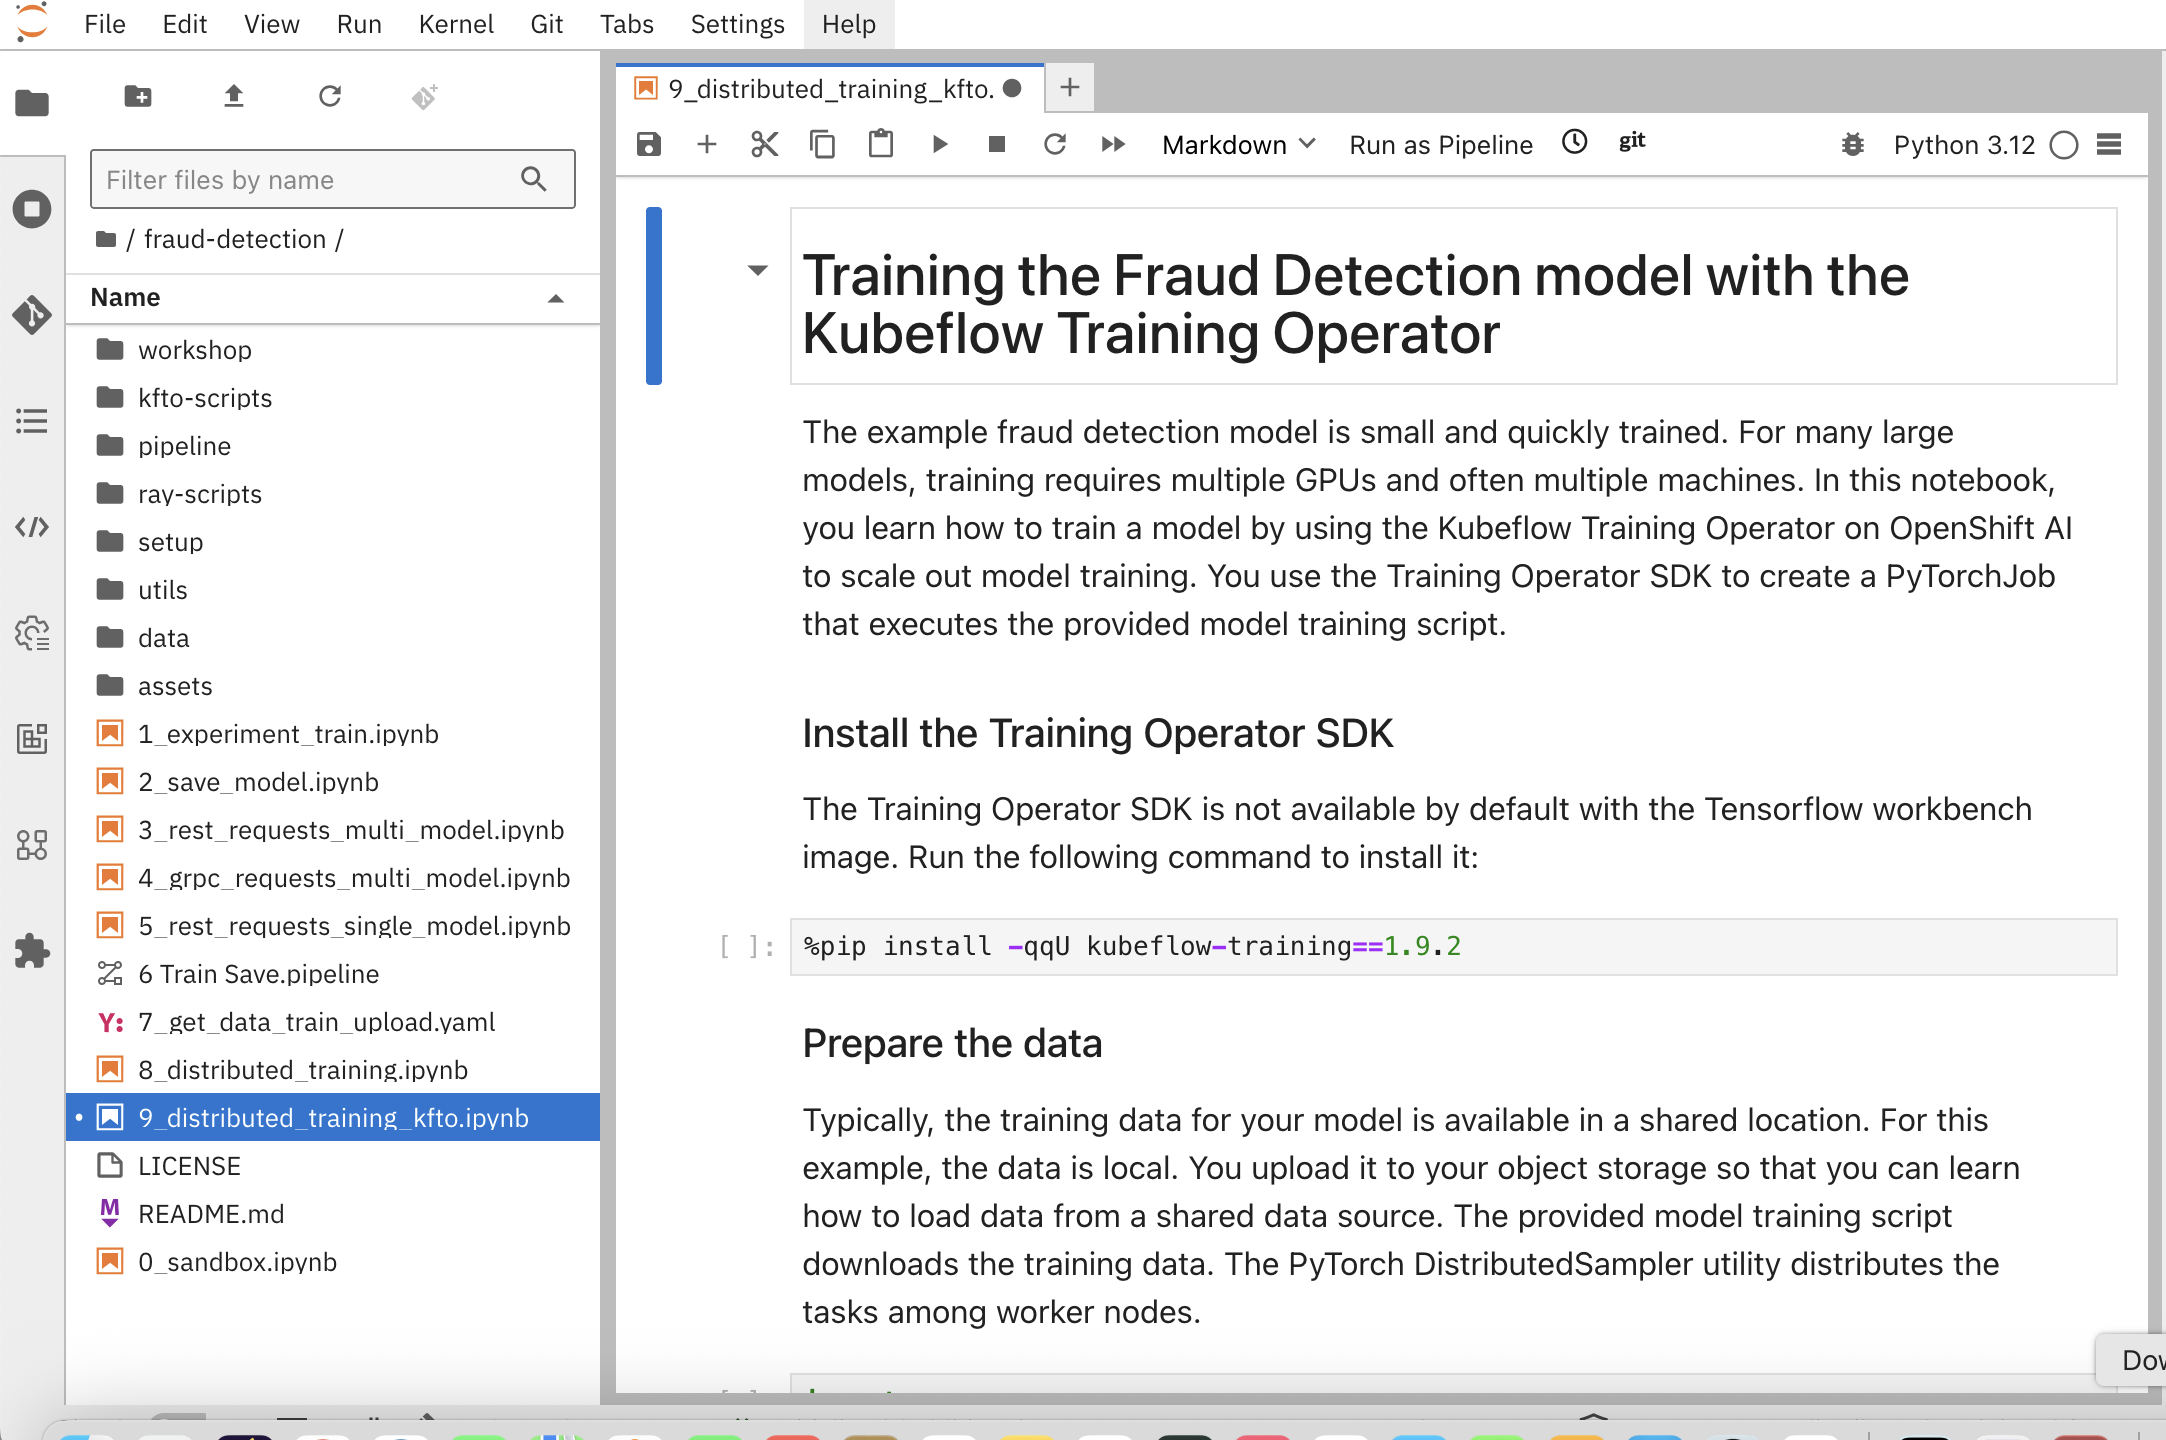Select the utils folder
2166x1440 pixels.
pyautogui.click(x=332, y=590)
